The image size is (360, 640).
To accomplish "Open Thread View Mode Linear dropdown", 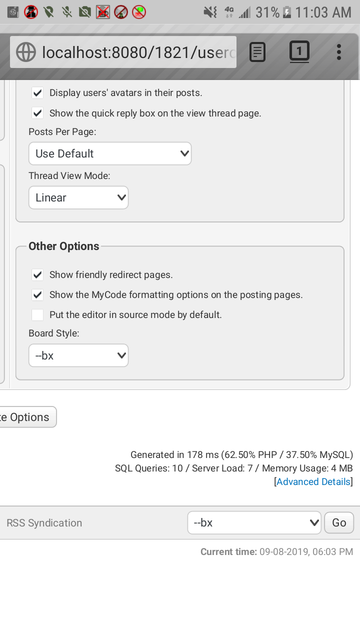I will (78, 198).
